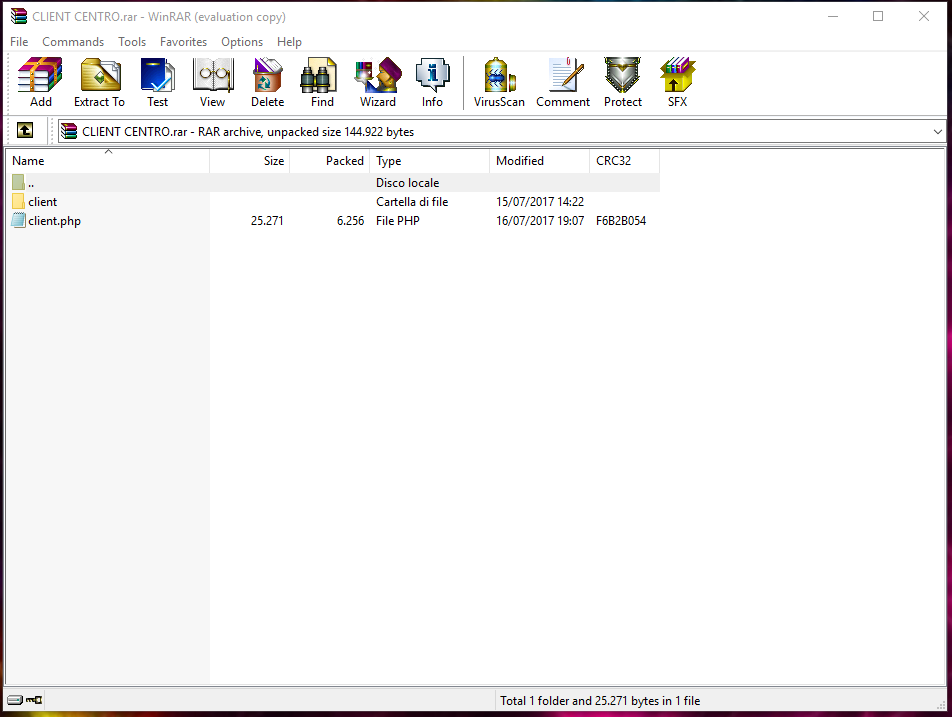Open the Tools menu
The width and height of the screenshot is (952, 717).
[x=132, y=42]
